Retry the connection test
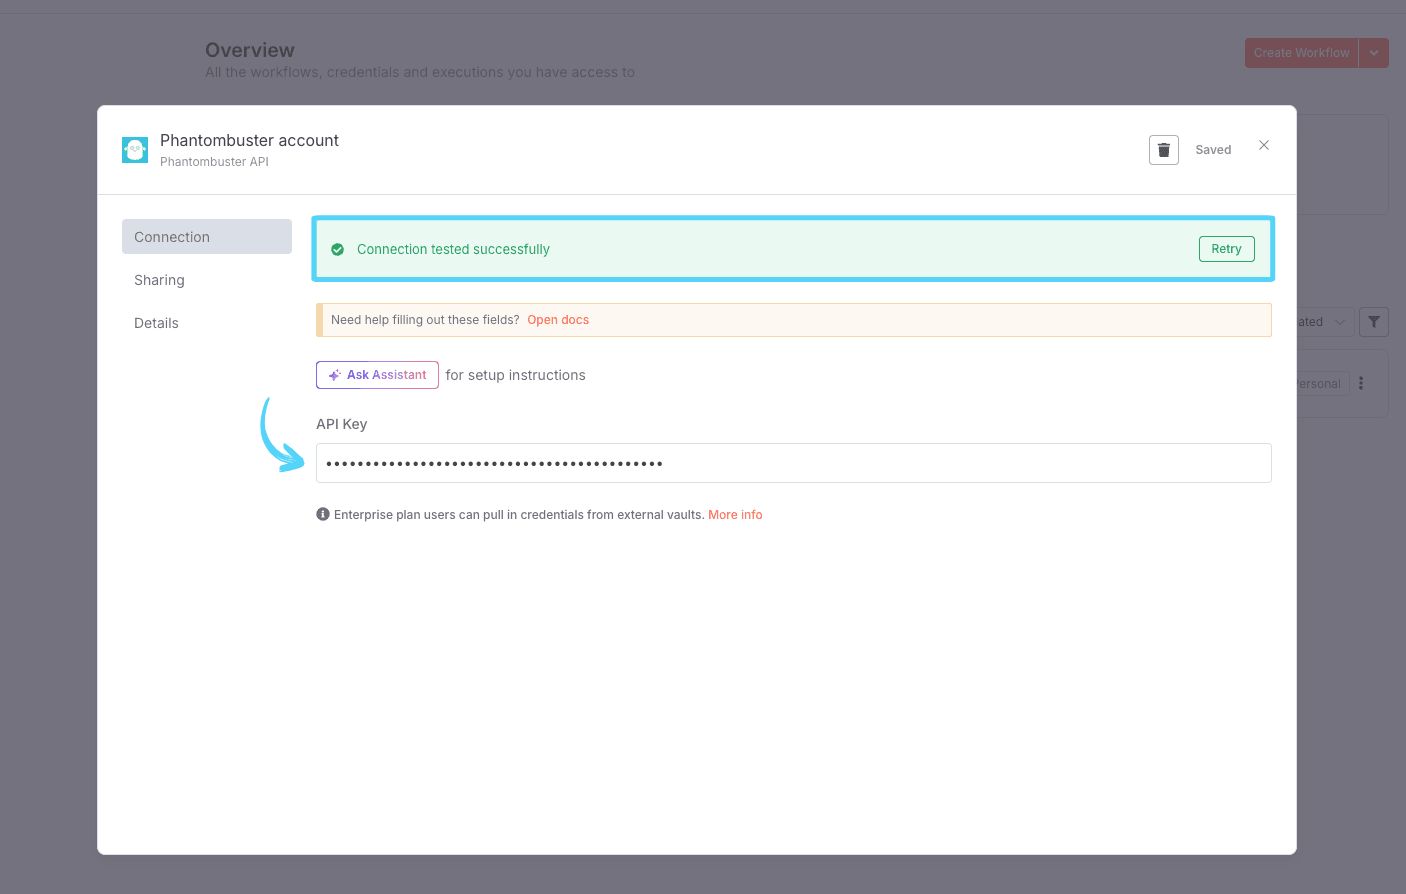The height and width of the screenshot is (894, 1406). pos(1226,249)
